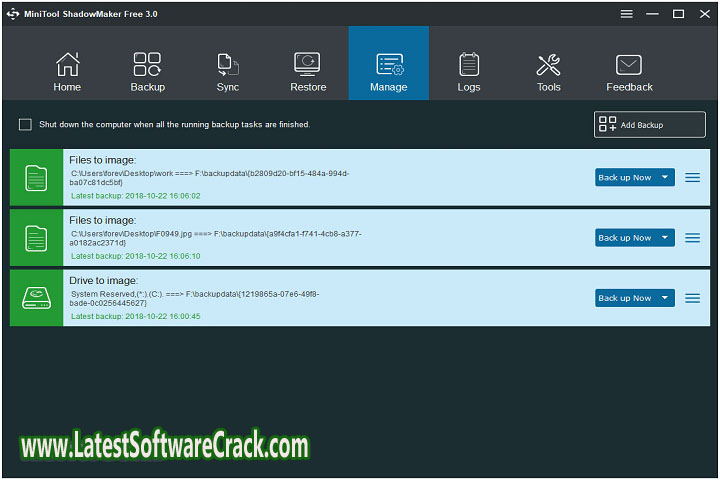Minimize the ShadowMaker window

click(x=652, y=14)
